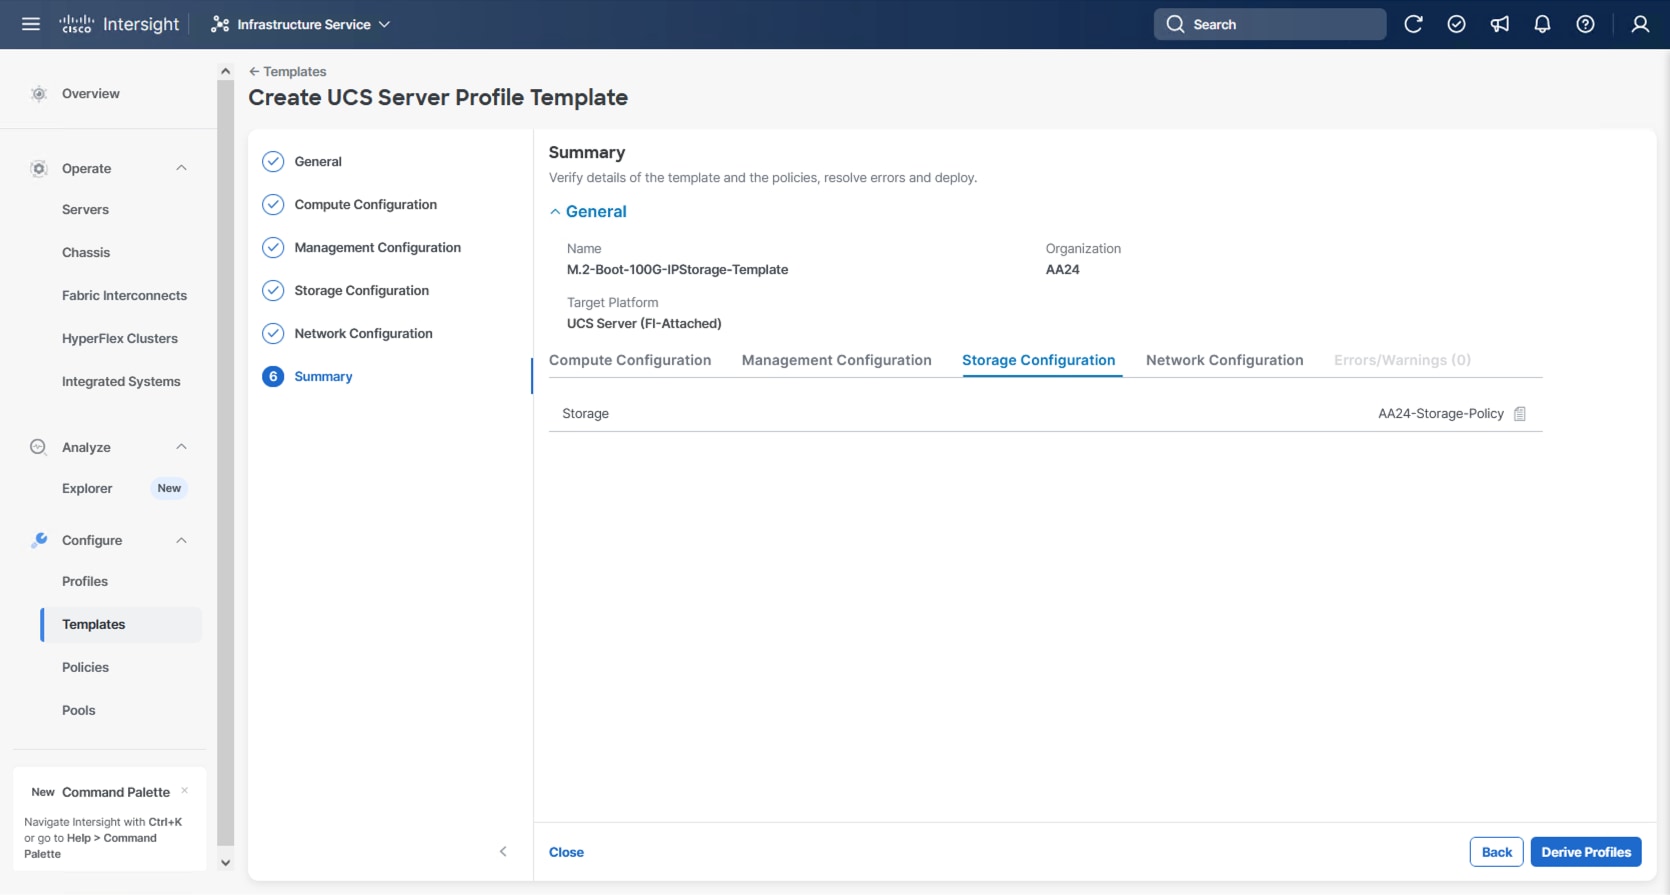1670x895 pixels.
Task: Collapse the wizard steps panel arrow
Action: (503, 852)
